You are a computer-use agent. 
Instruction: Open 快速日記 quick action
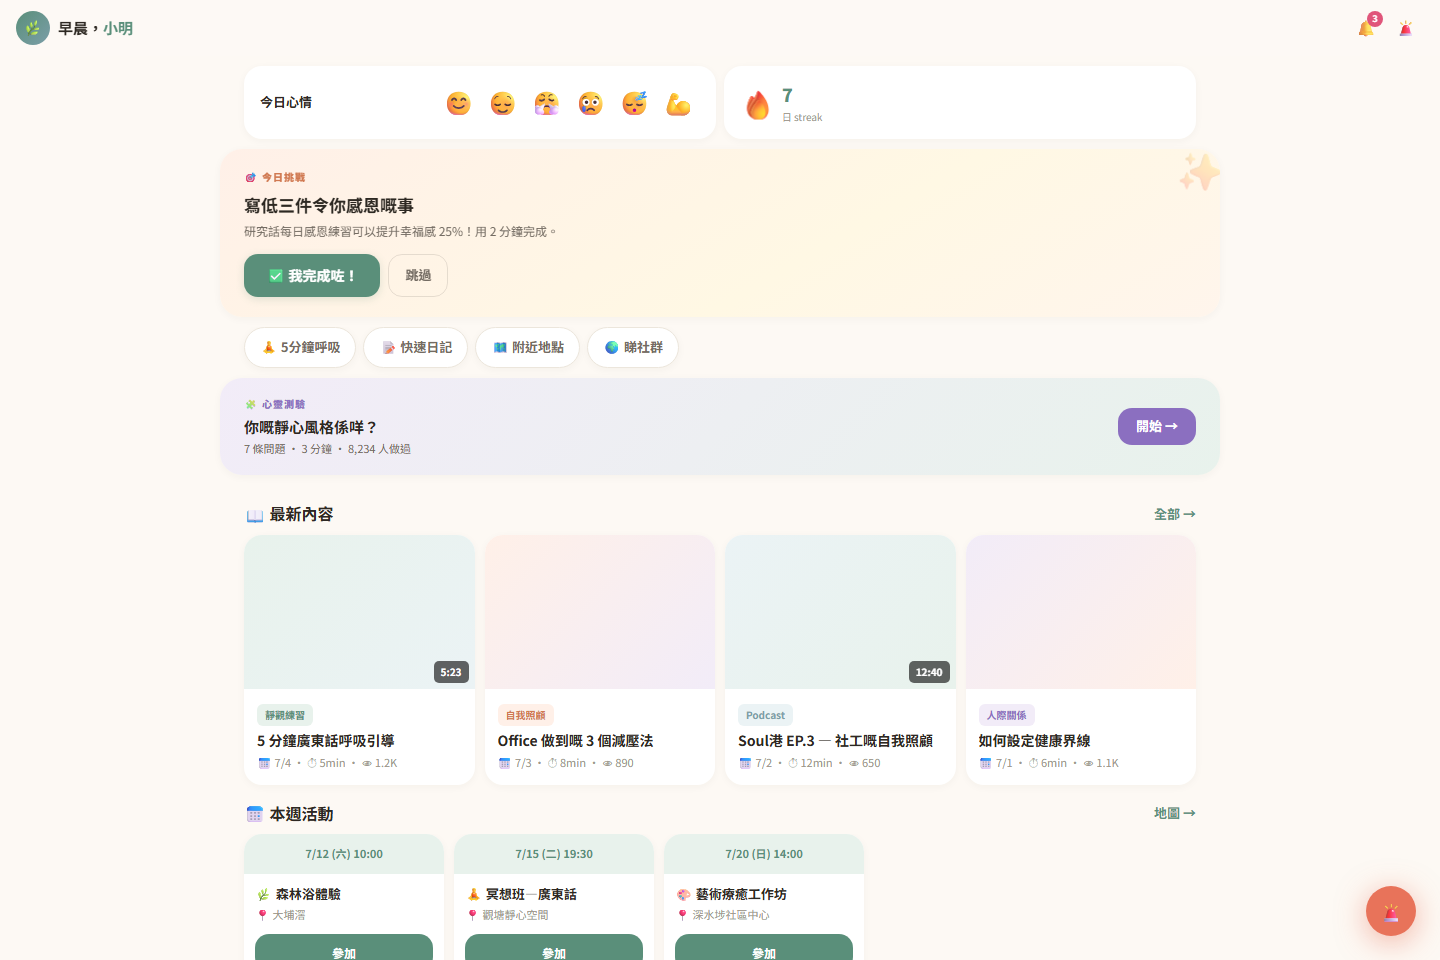416,347
